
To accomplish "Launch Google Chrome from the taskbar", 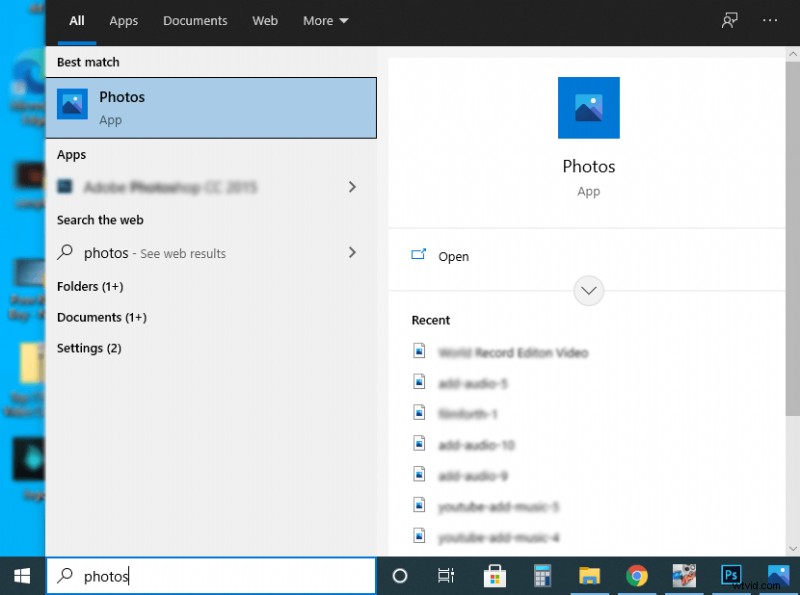I will [637, 576].
